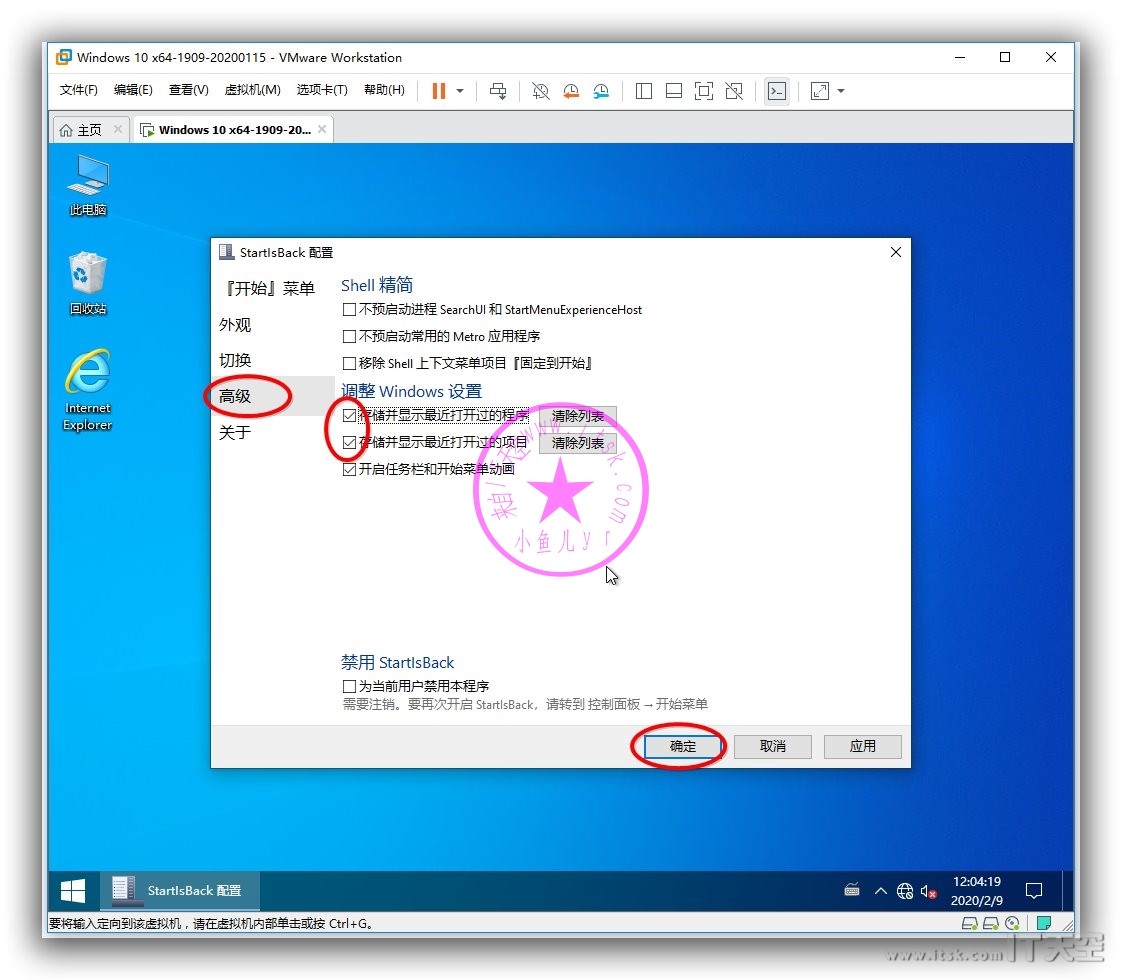Screen dimensions: 1122x980
Task: Open the network globe tray icon
Action: [904, 891]
